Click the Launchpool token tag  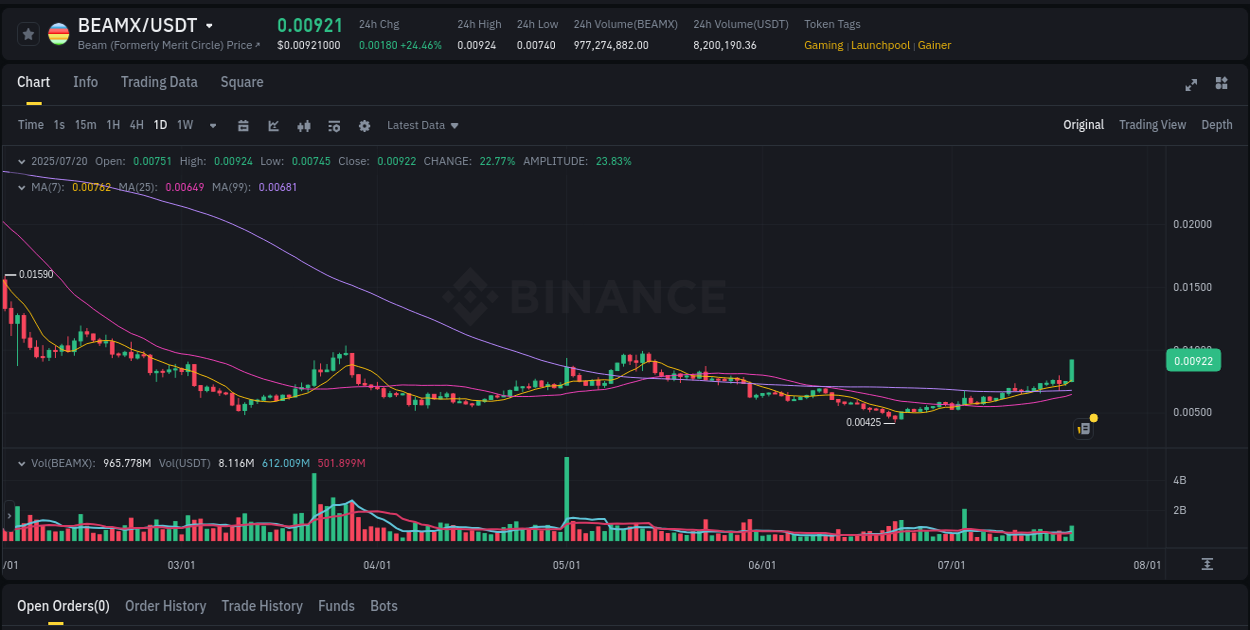coord(880,45)
